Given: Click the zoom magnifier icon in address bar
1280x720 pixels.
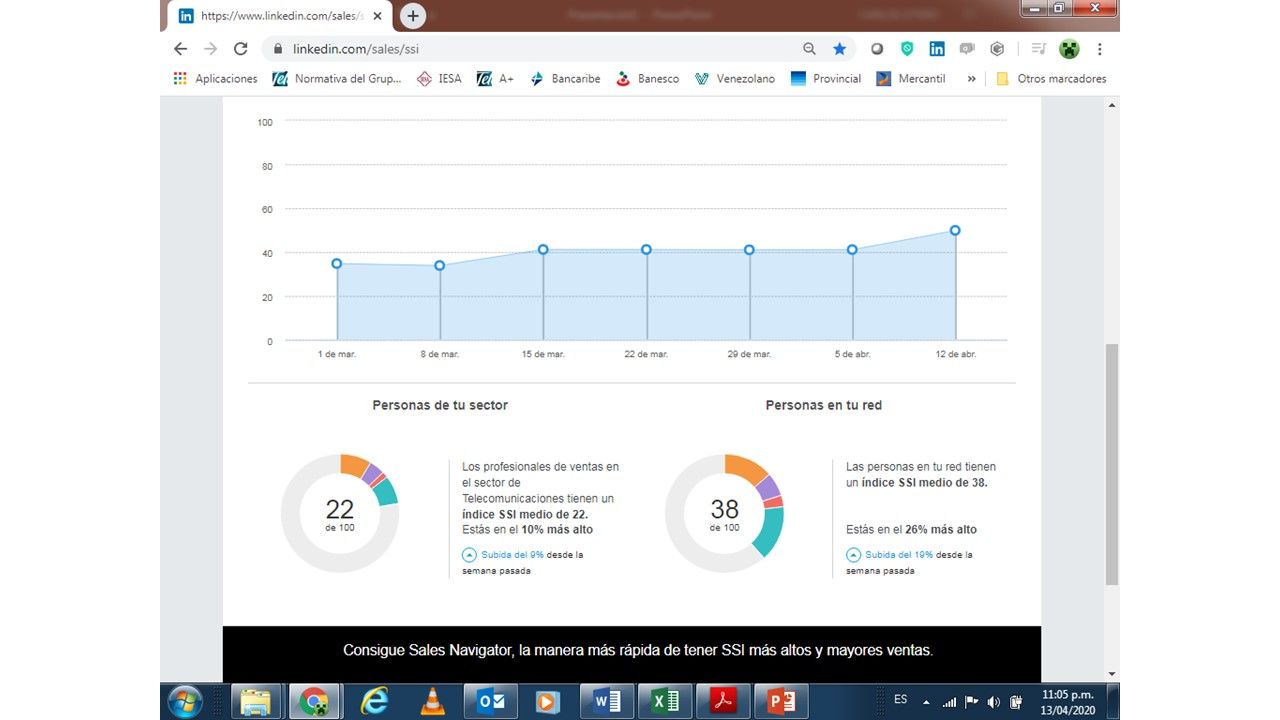Looking at the screenshot, I should coord(810,49).
